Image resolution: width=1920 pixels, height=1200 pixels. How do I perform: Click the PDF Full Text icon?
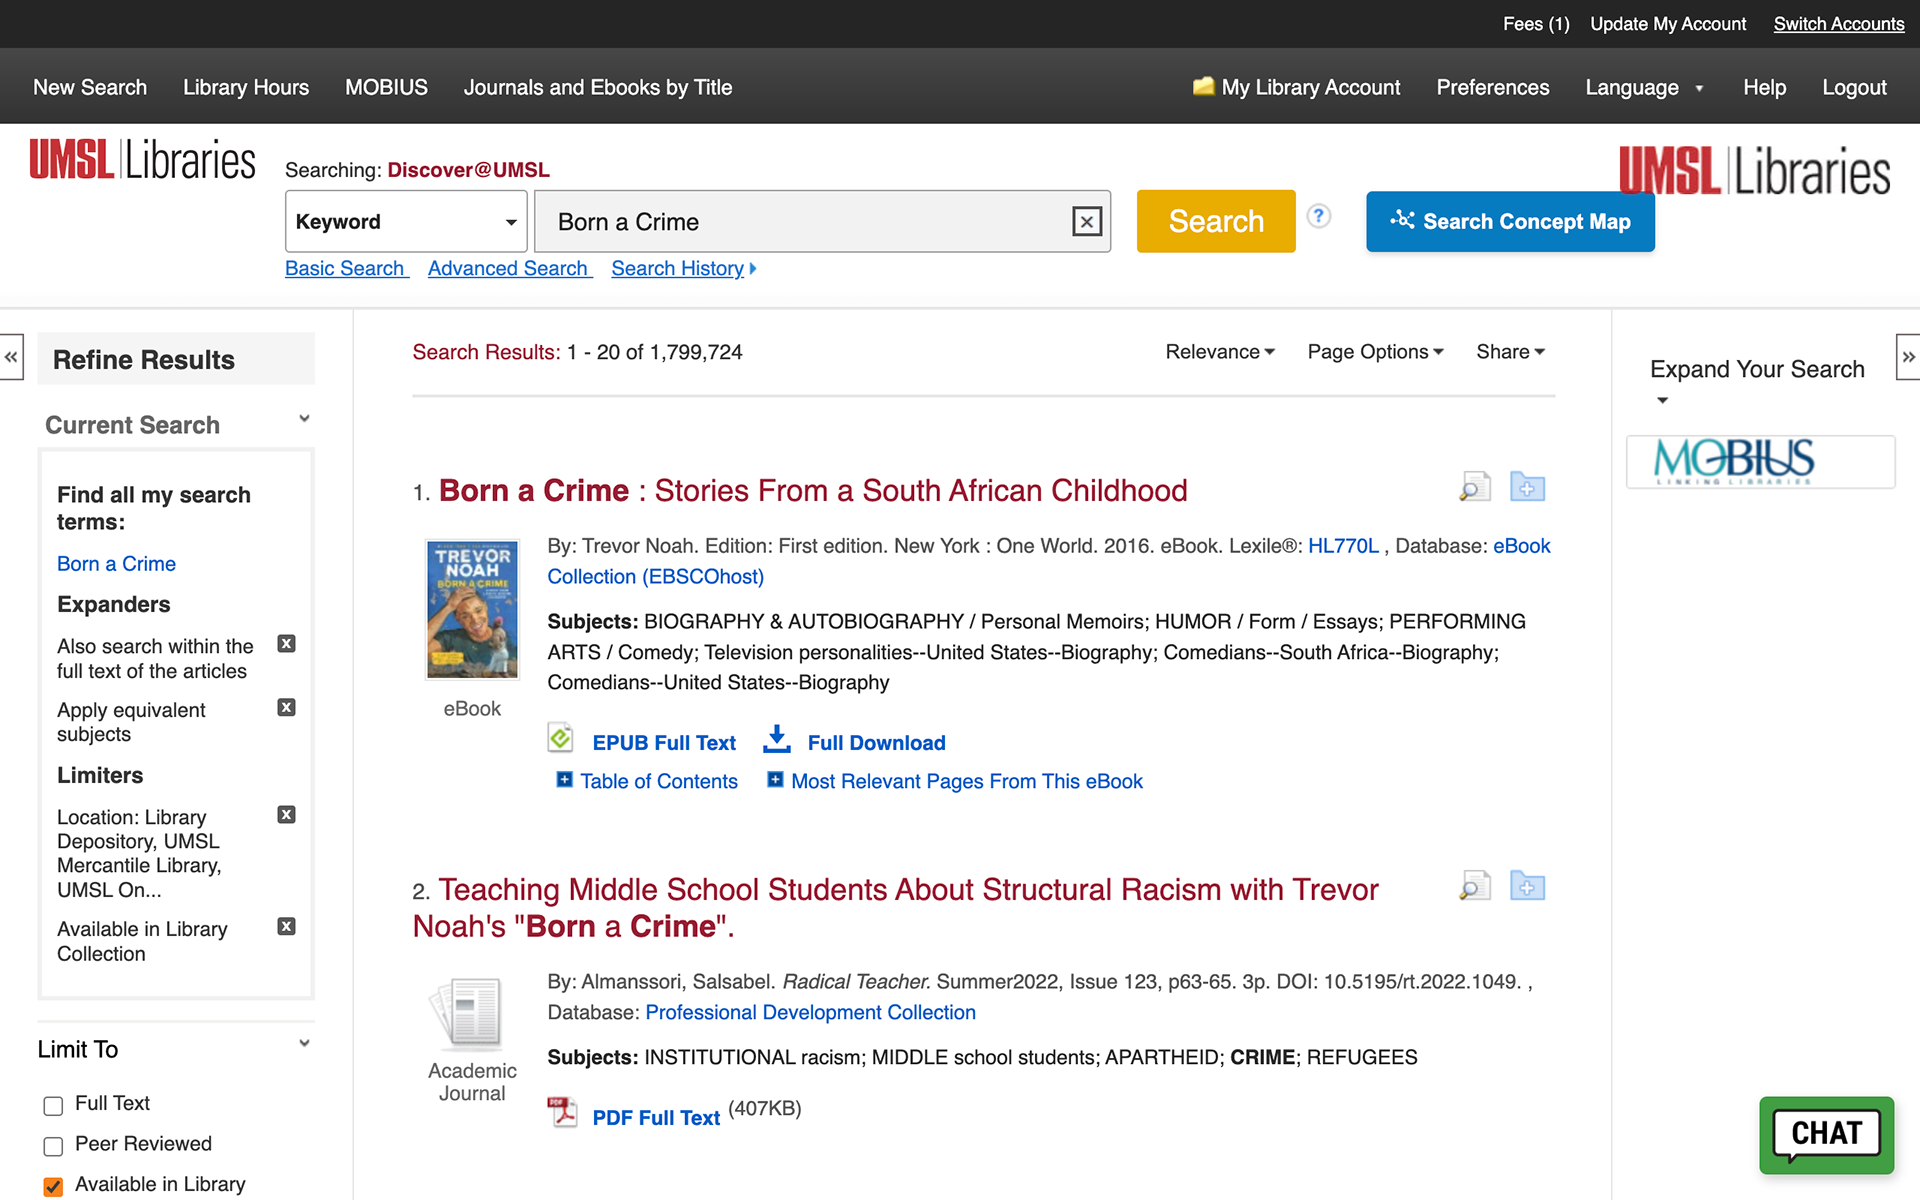point(562,1111)
